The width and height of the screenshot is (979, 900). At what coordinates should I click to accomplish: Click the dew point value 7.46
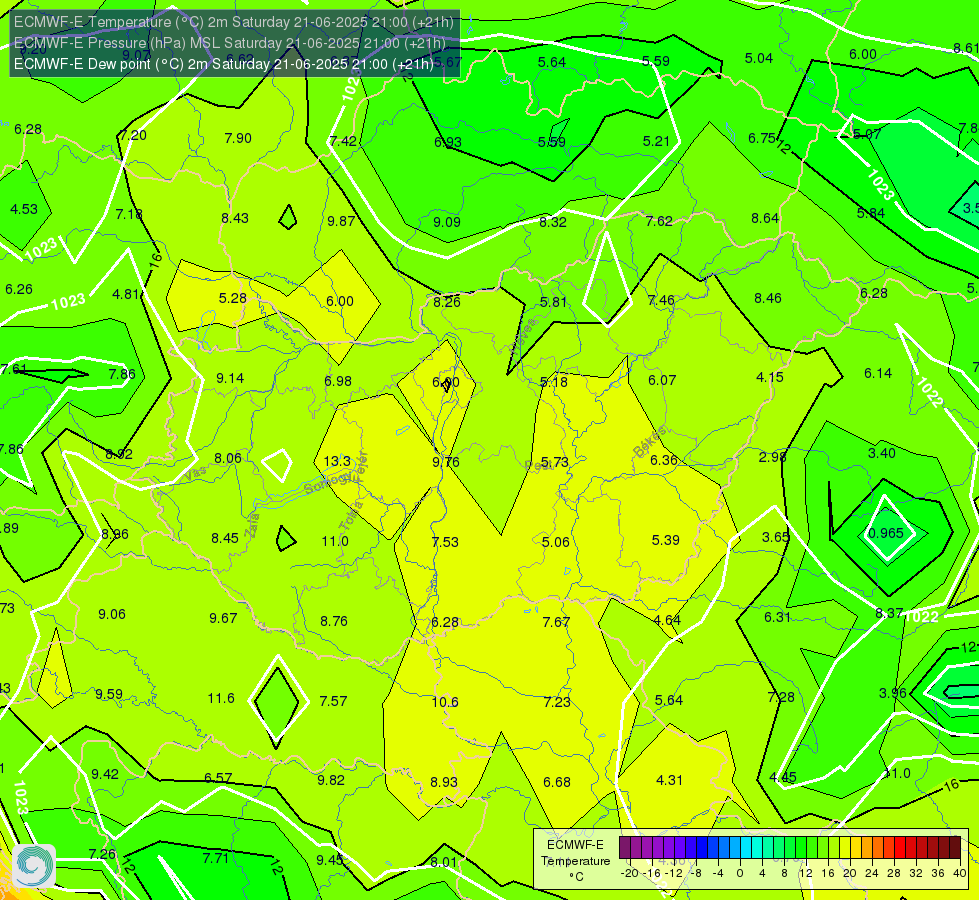tap(661, 300)
